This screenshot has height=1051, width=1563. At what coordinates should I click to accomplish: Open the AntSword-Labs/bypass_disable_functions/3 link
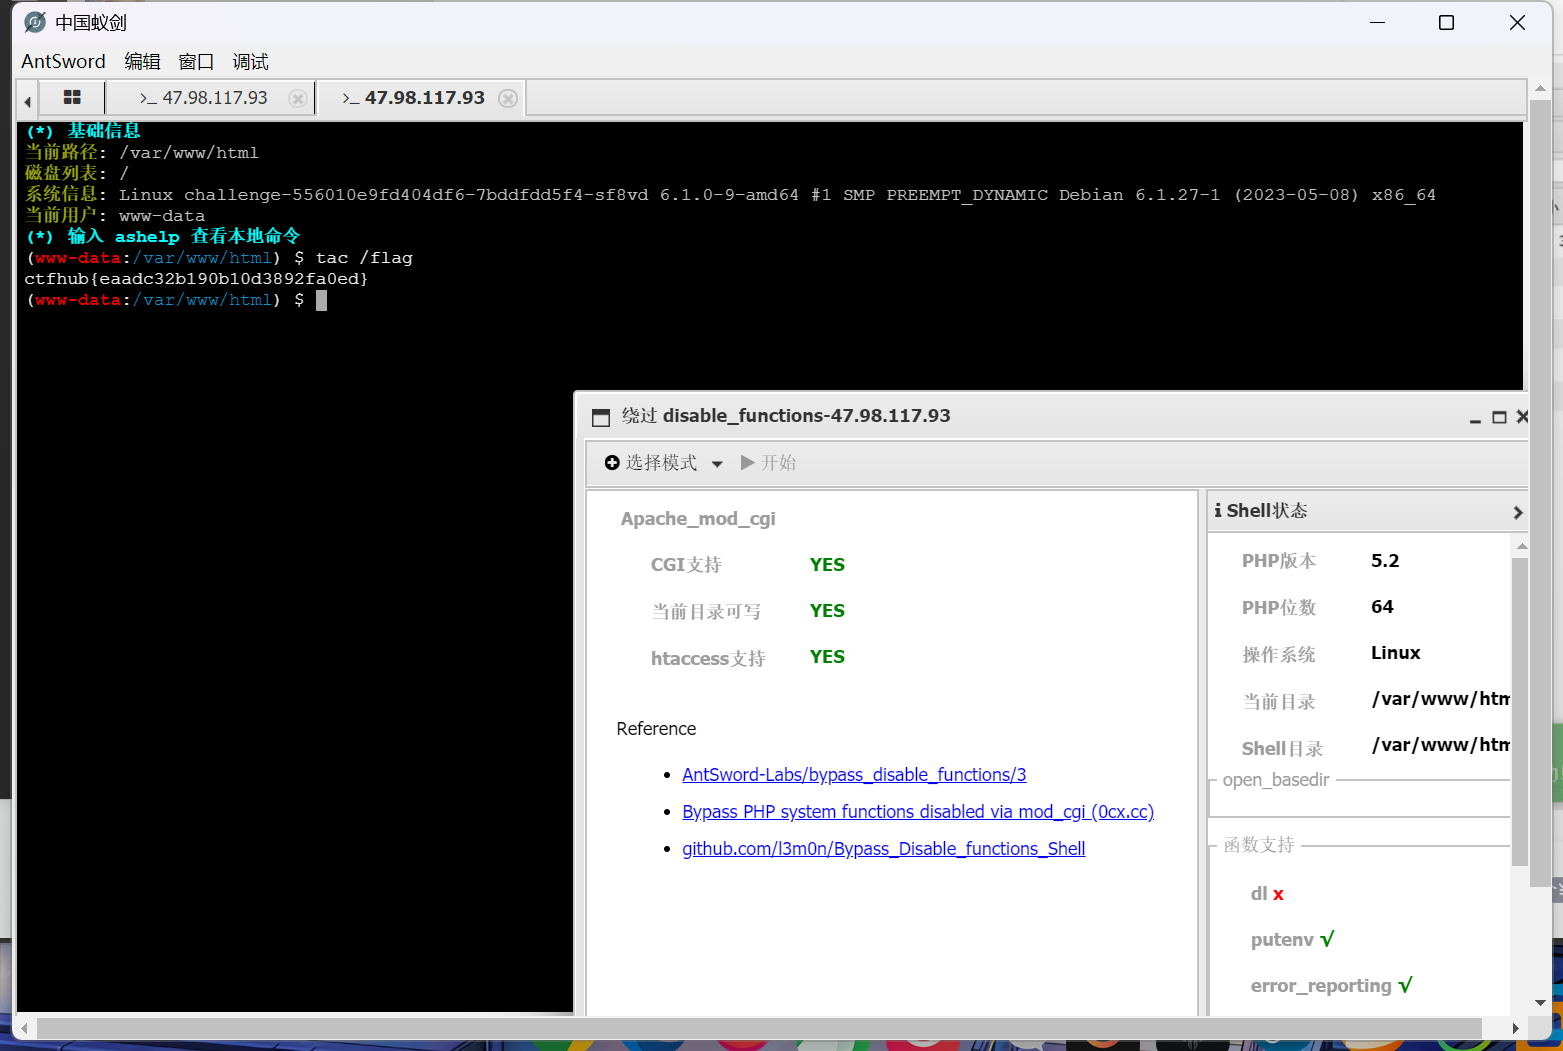pos(853,774)
